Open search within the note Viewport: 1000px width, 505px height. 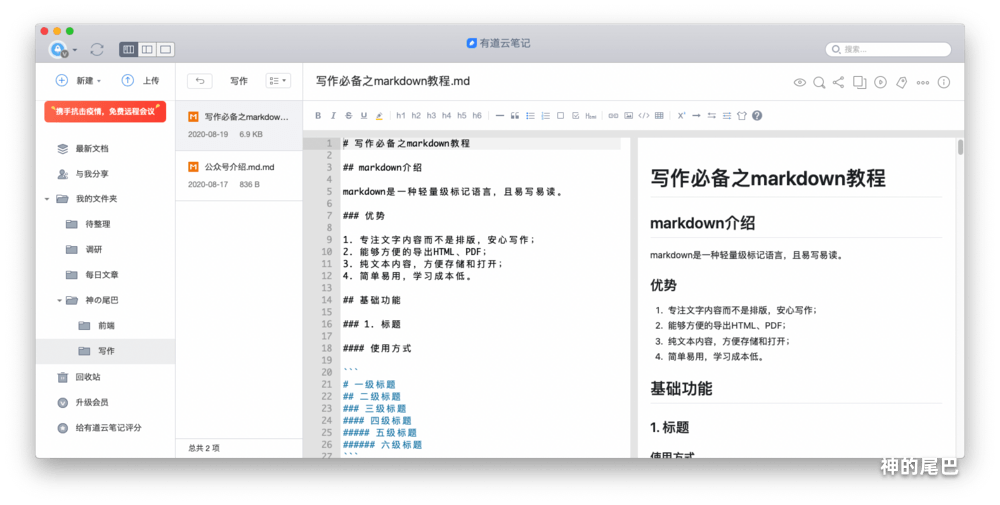tap(819, 82)
